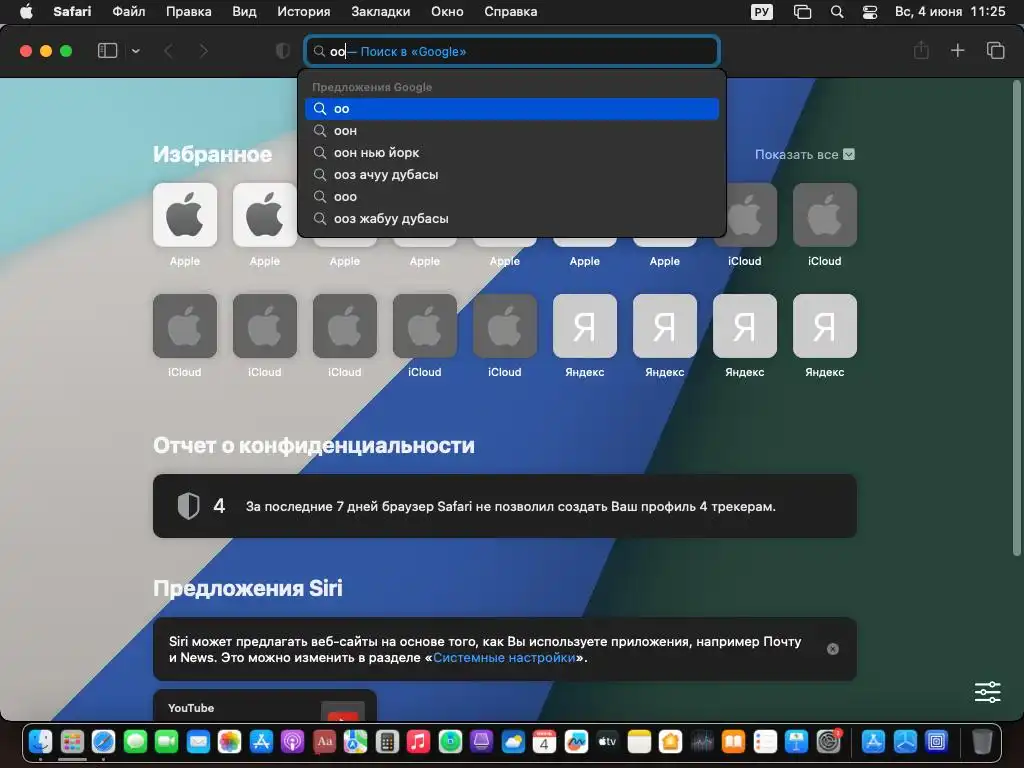Collapse favorites via «Показать все»
The height and width of the screenshot is (768, 1024).
[x=805, y=155]
